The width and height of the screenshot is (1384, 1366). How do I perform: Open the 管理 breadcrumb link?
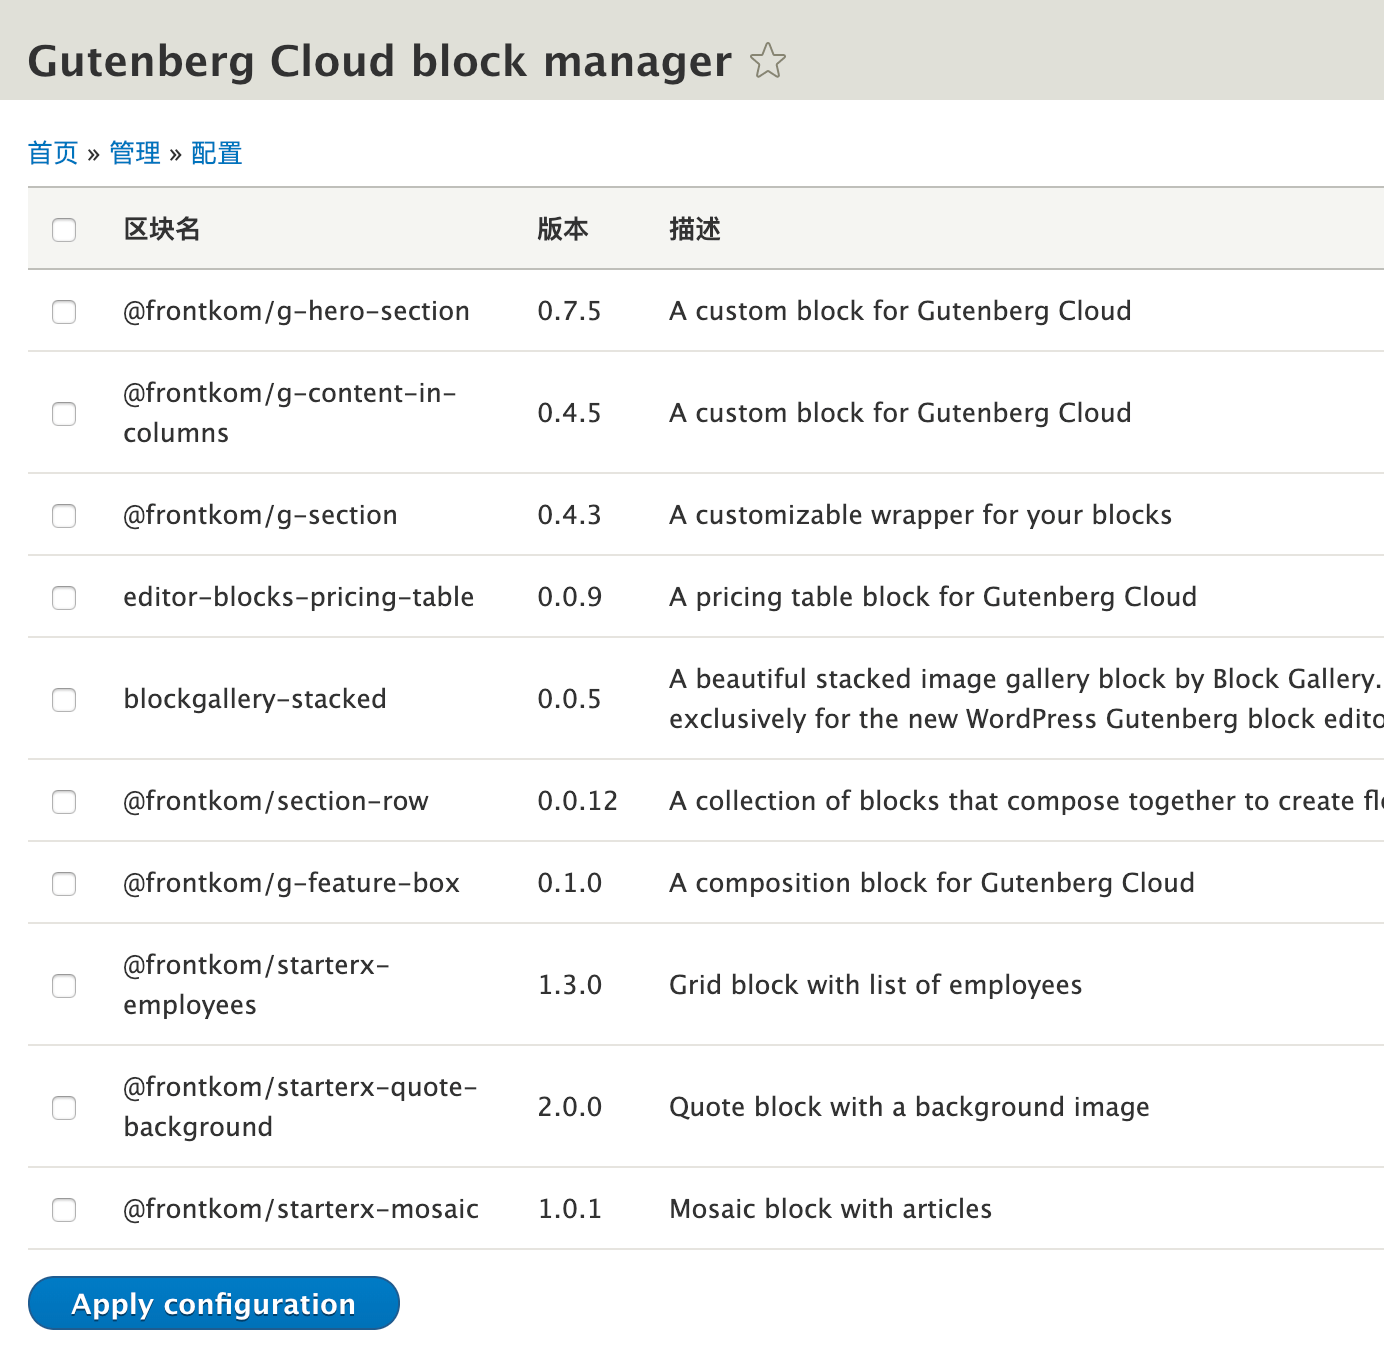[135, 153]
